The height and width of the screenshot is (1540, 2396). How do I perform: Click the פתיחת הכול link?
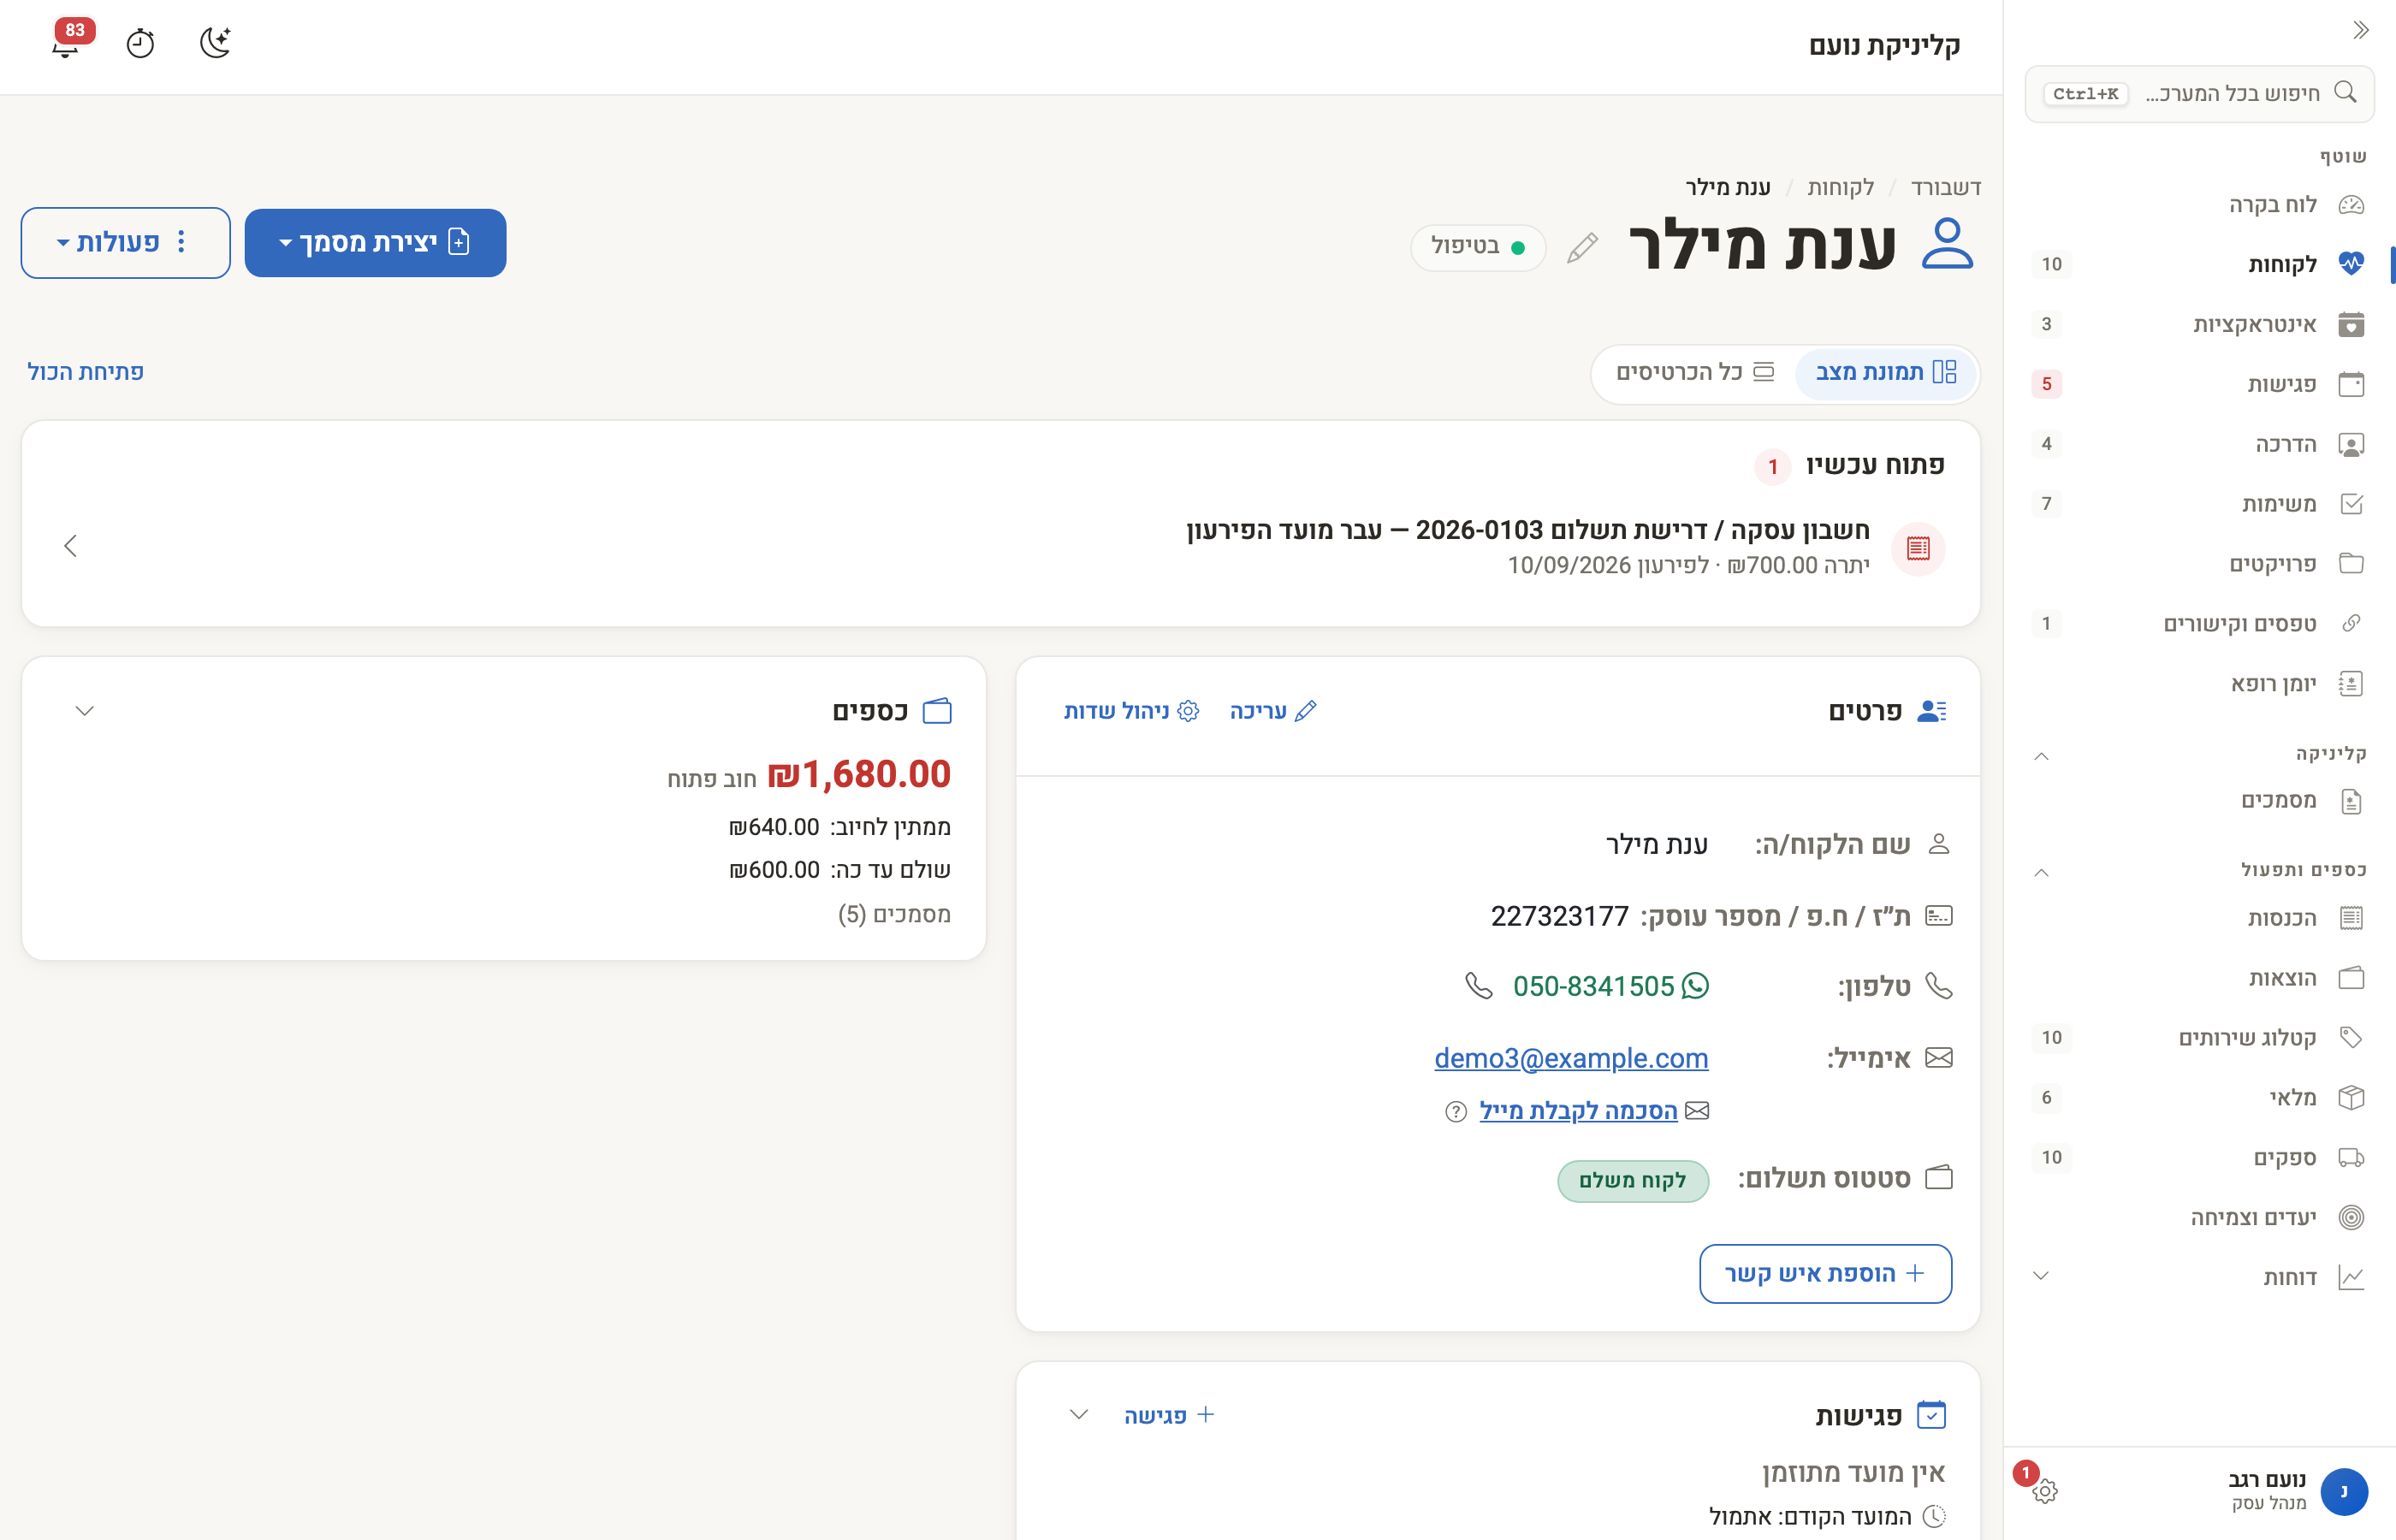86,372
